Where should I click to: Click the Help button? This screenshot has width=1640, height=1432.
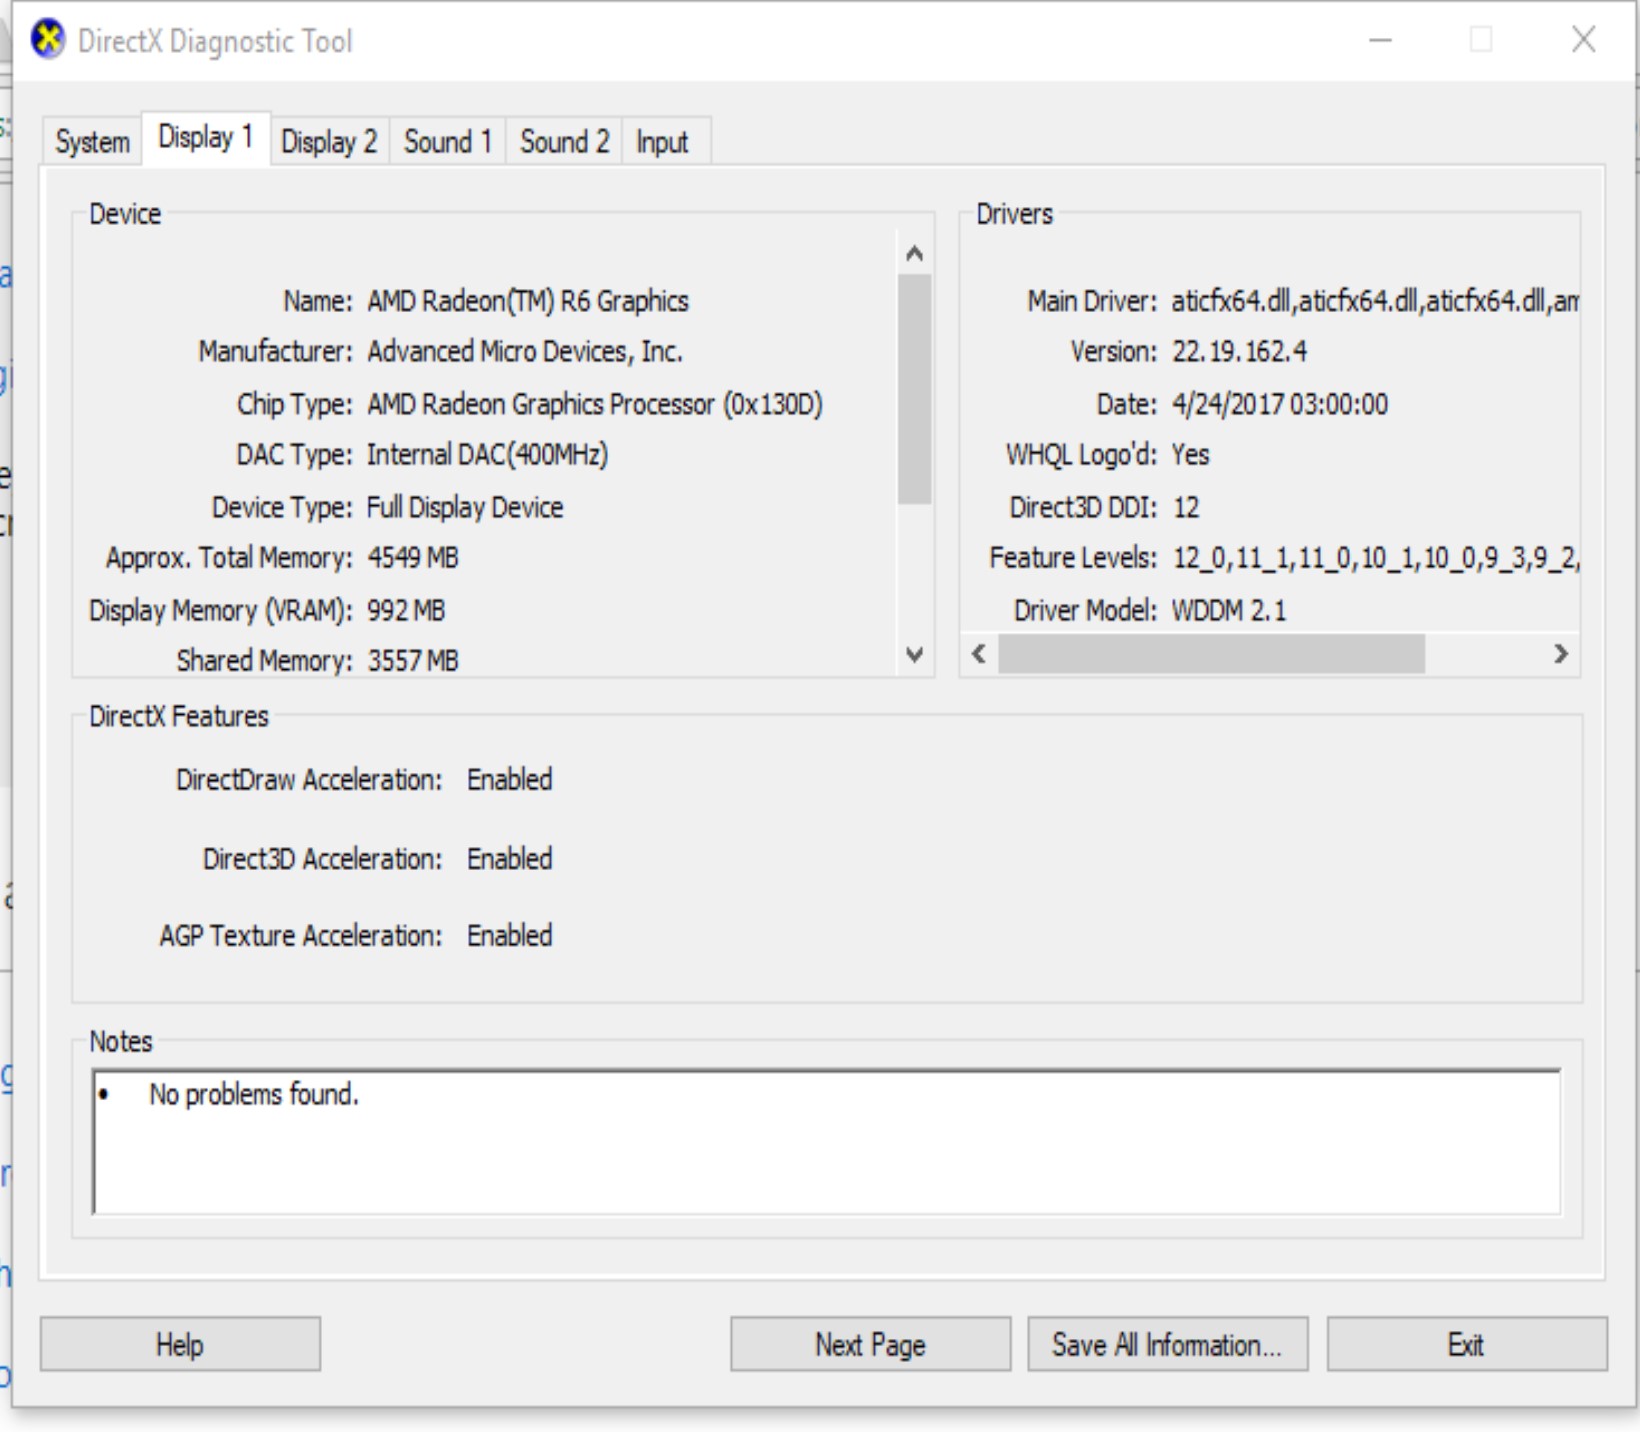click(x=180, y=1344)
